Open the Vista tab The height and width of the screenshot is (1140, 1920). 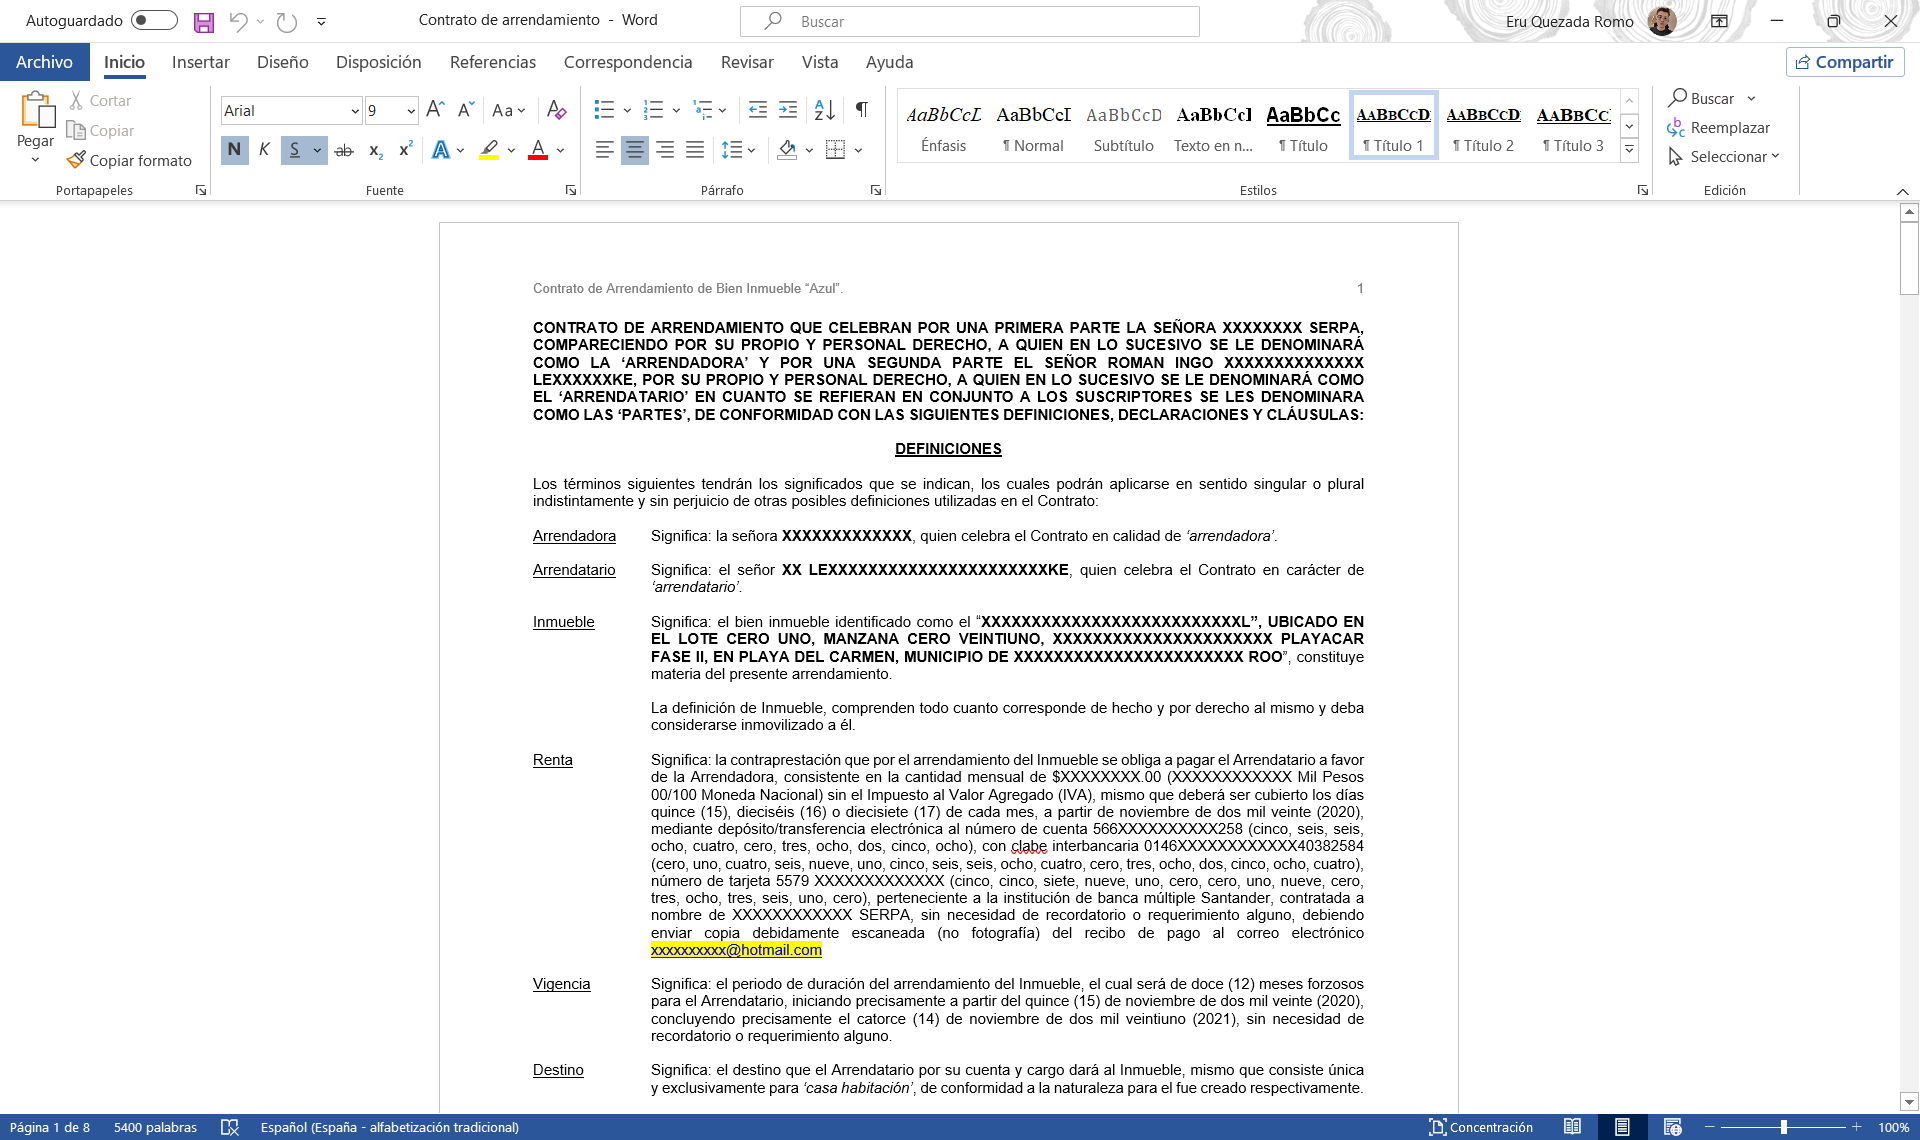[x=820, y=62]
